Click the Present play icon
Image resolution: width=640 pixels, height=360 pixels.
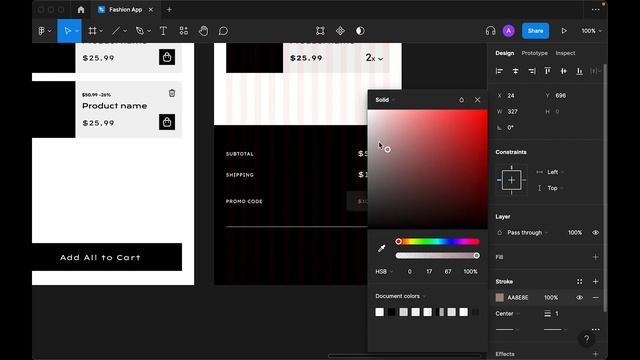pyautogui.click(x=564, y=31)
